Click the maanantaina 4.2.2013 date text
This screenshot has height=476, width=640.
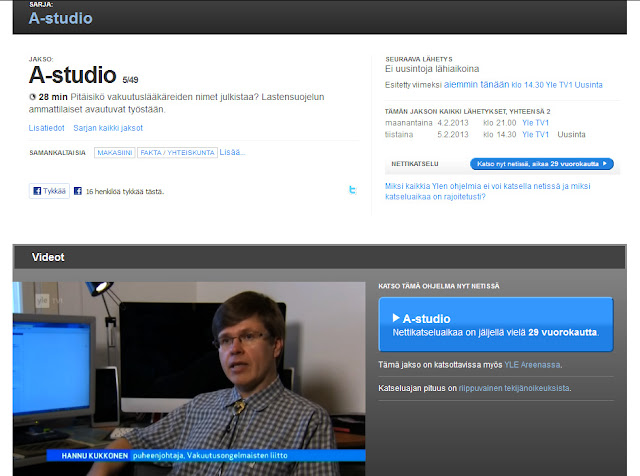427,122
